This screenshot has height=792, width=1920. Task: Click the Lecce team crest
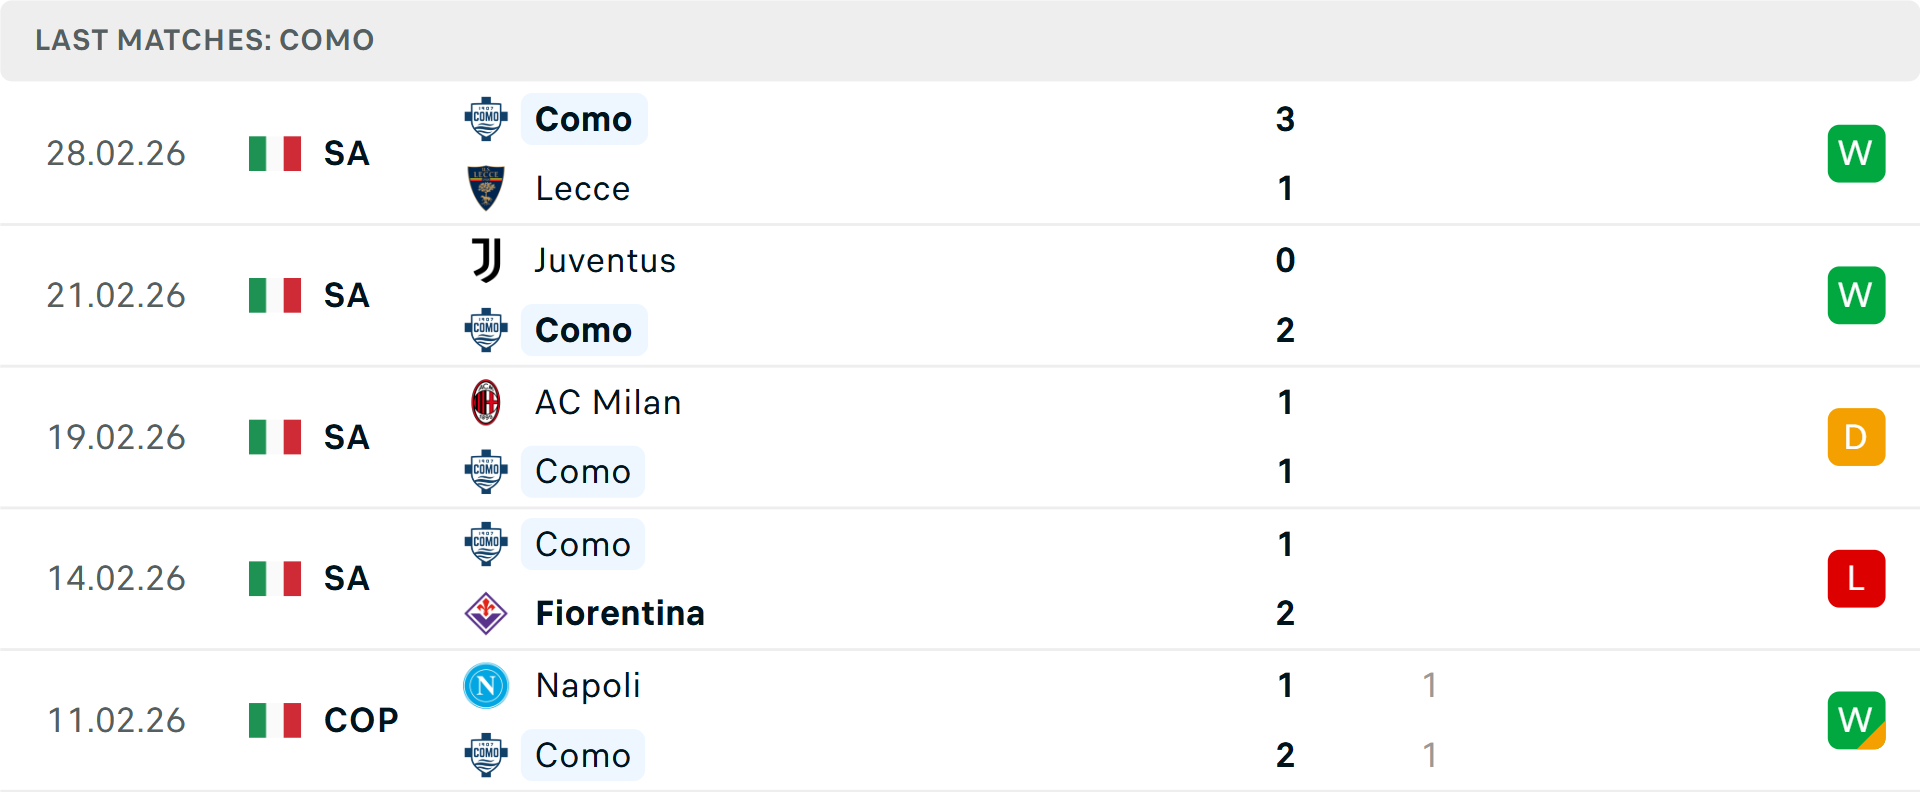click(x=486, y=188)
